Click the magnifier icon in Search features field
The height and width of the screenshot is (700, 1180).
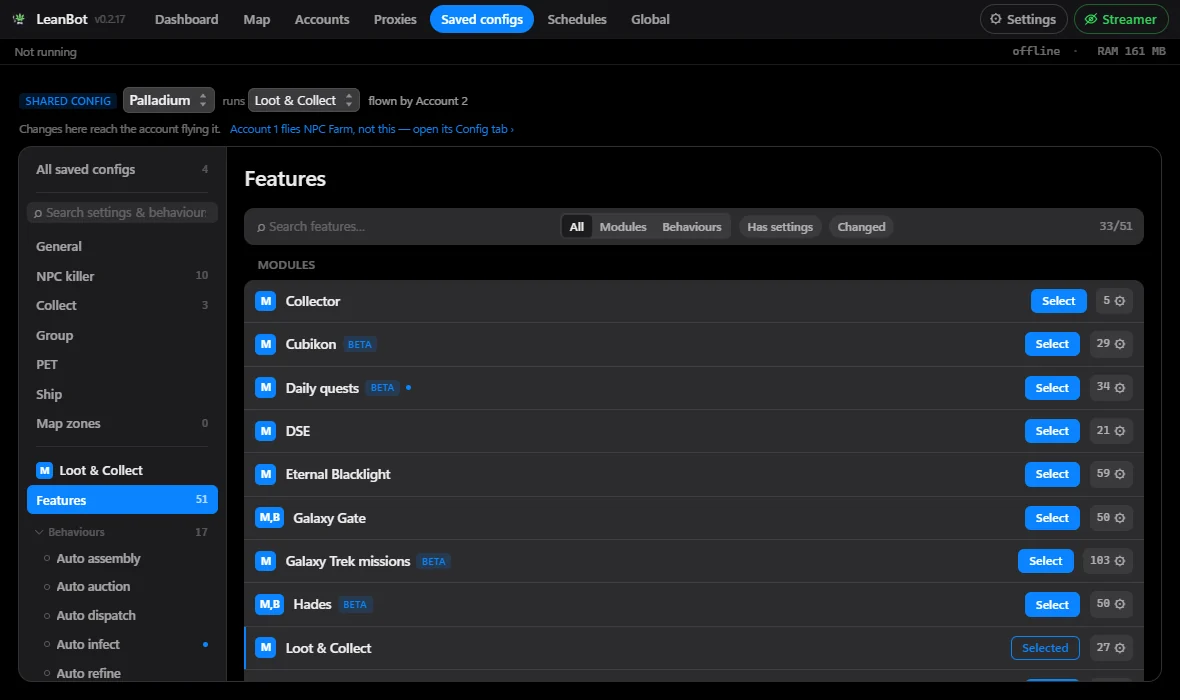click(x=261, y=227)
